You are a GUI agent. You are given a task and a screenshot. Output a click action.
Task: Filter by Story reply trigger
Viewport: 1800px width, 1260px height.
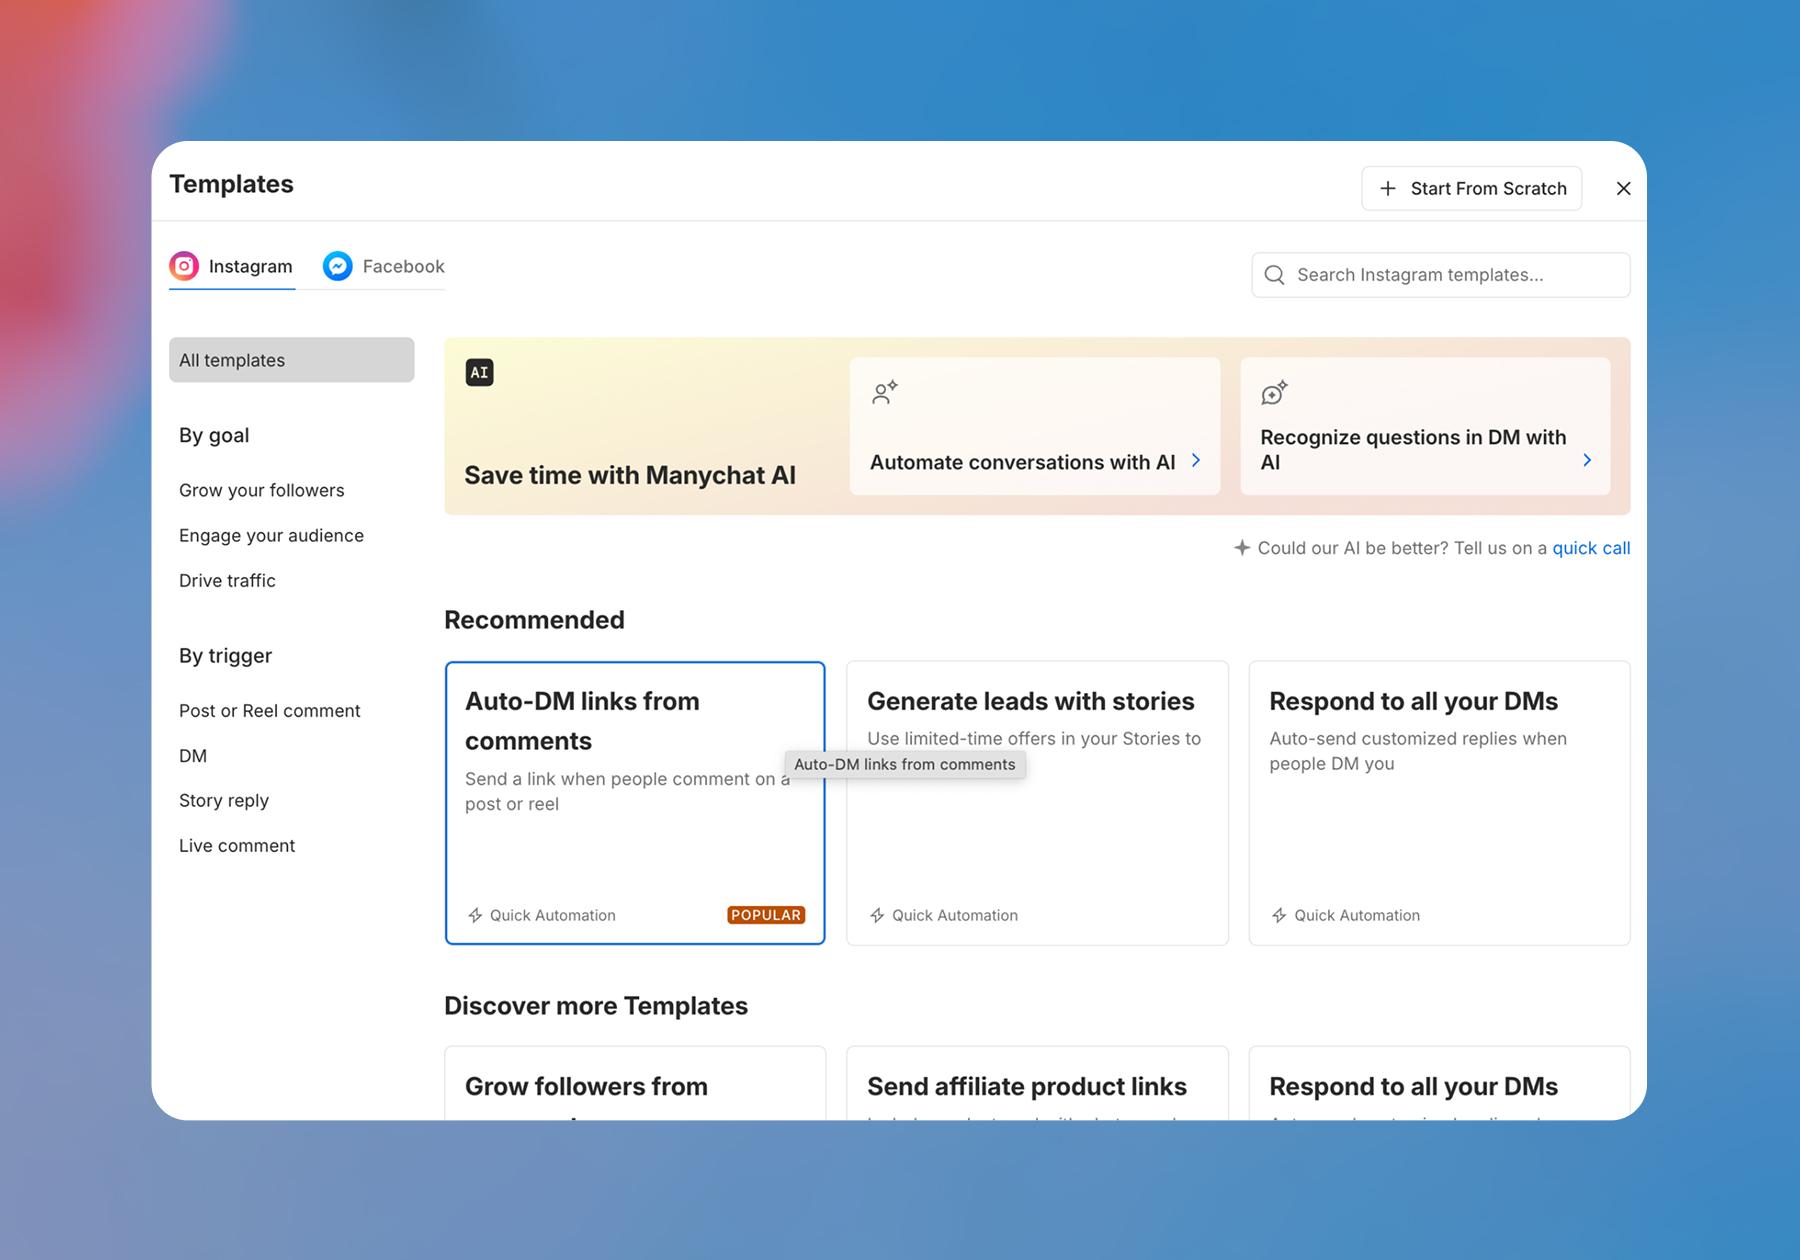[224, 800]
